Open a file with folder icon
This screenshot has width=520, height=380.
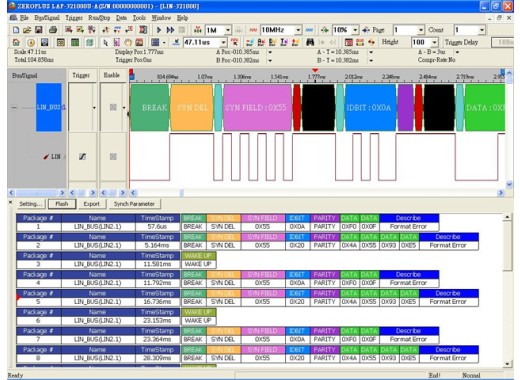pos(27,30)
